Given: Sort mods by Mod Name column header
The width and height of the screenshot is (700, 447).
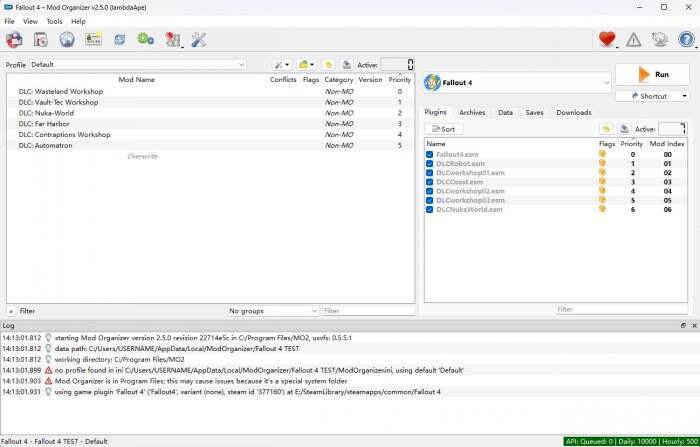Looking at the screenshot, I should click(x=137, y=79).
